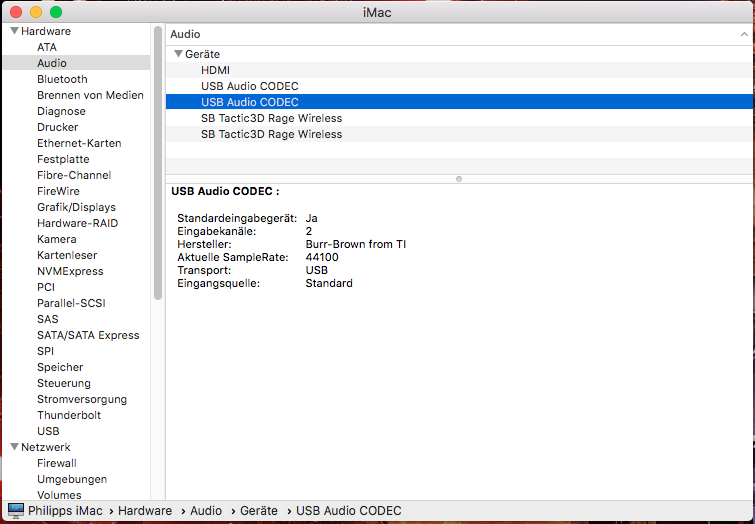Select ATA in the sidebar
This screenshot has width=755, height=524.
coord(47,47)
